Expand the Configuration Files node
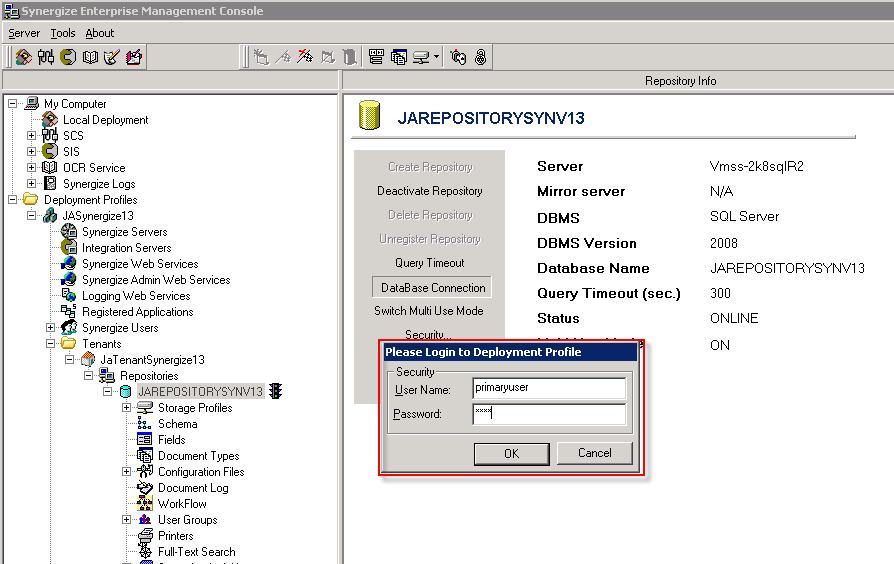The height and width of the screenshot is (564, 894). (127, 472)
